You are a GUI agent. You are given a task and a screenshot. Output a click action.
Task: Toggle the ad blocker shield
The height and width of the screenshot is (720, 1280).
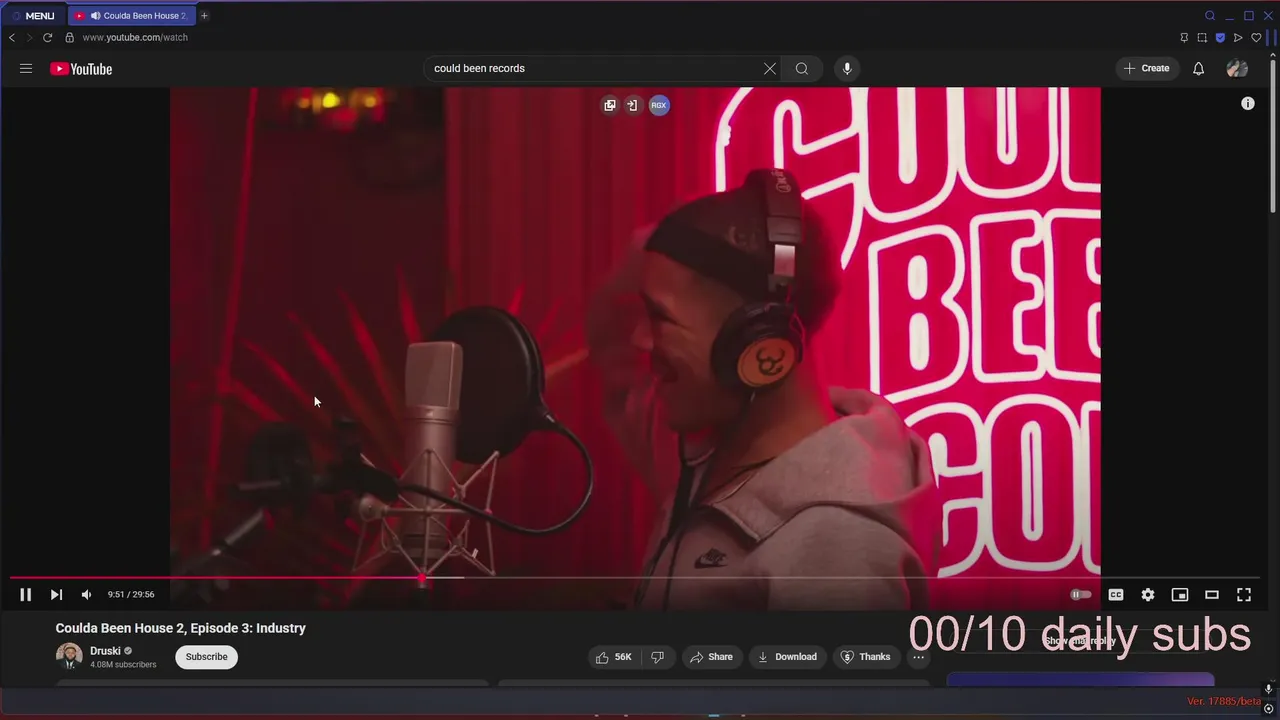pos(1220,38)
